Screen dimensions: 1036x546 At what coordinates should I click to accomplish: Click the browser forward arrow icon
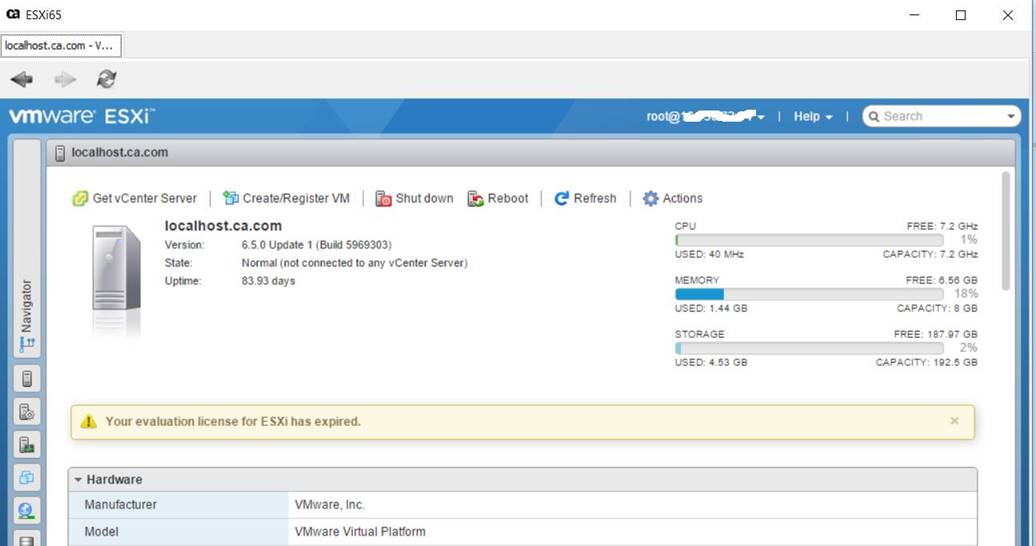(x=65, y=79)
